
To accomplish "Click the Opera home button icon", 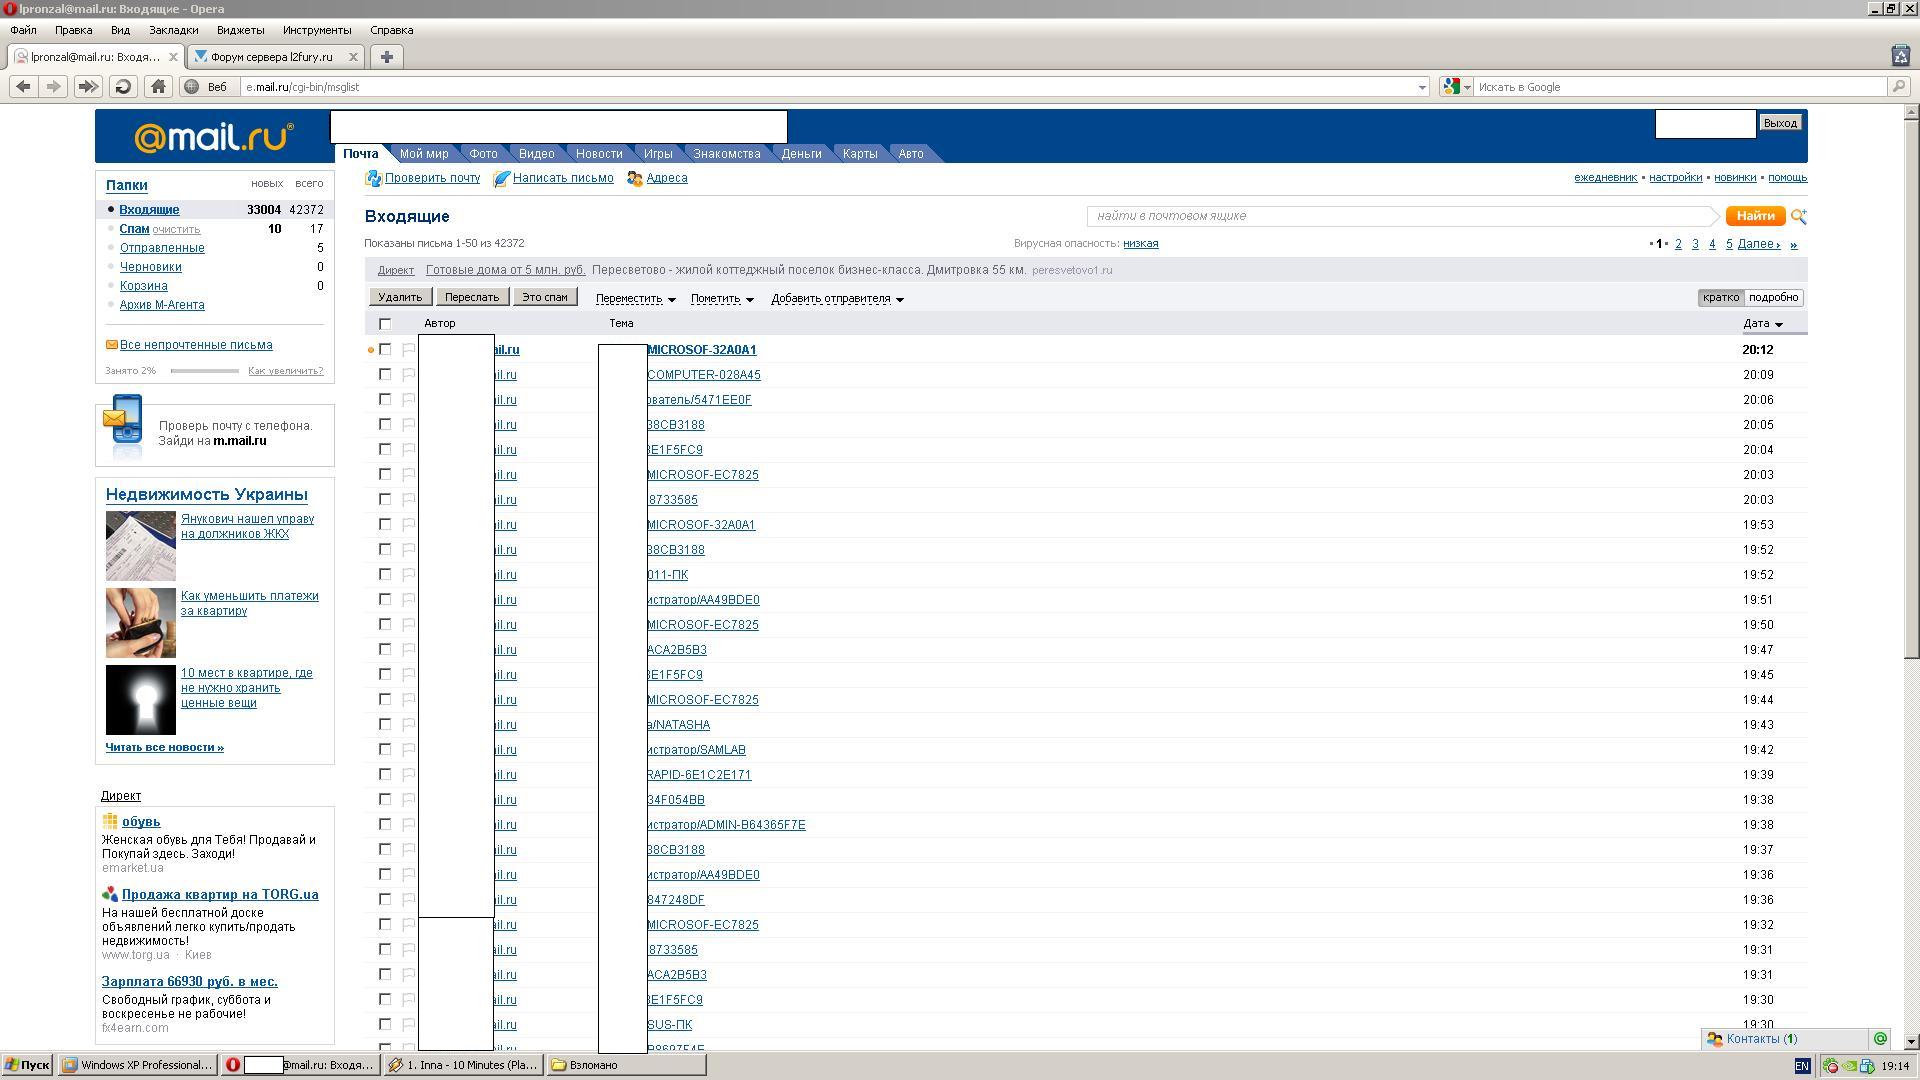I will point(158,87).
